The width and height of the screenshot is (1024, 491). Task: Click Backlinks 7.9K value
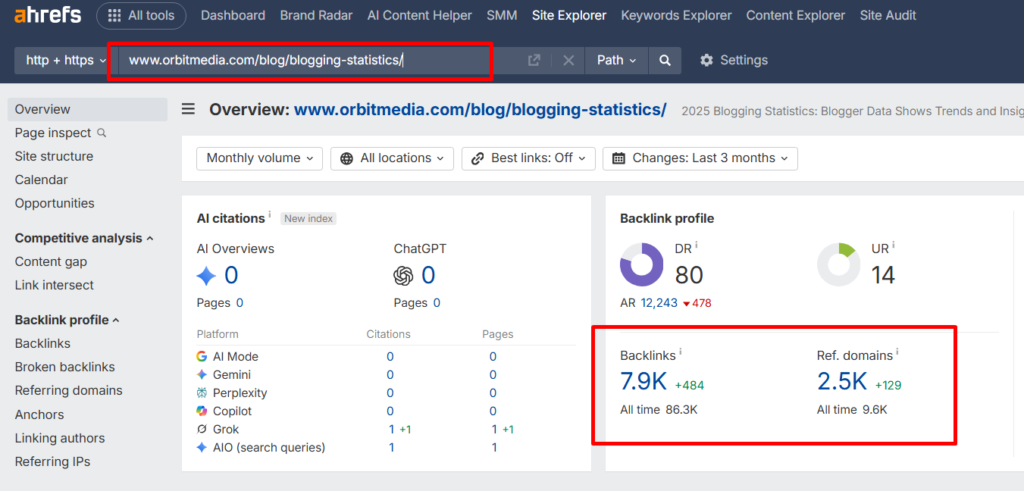[643, 381]
